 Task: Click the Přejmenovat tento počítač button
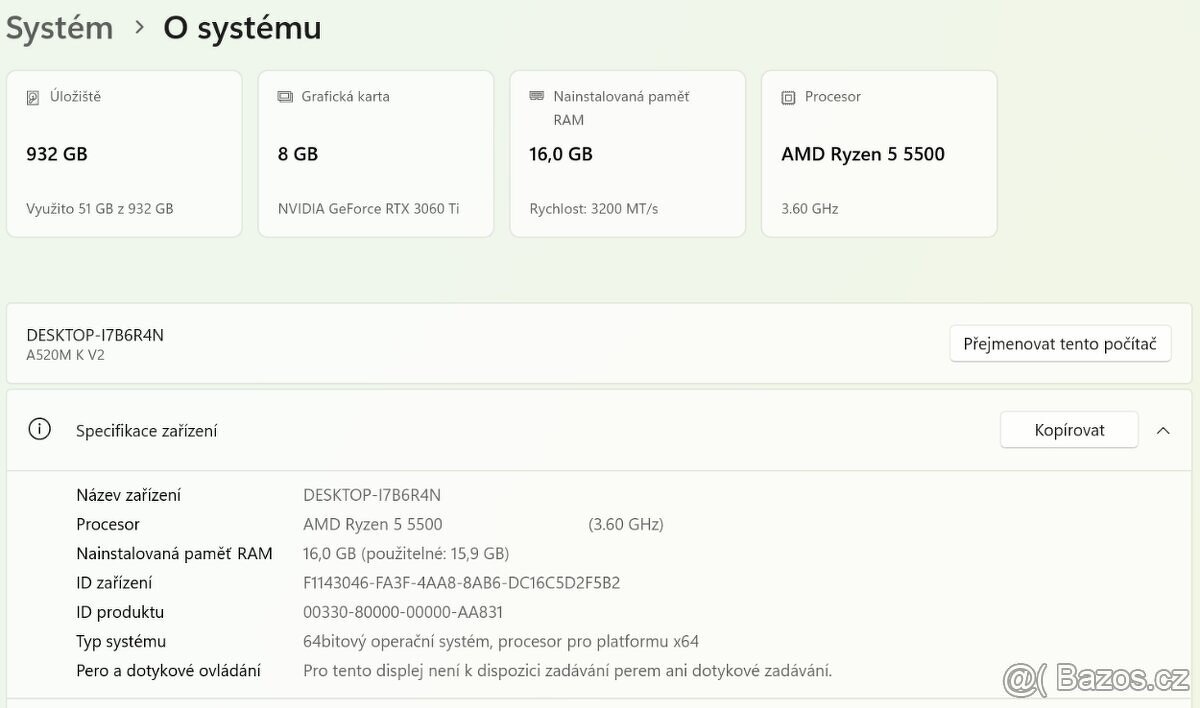1060,343
